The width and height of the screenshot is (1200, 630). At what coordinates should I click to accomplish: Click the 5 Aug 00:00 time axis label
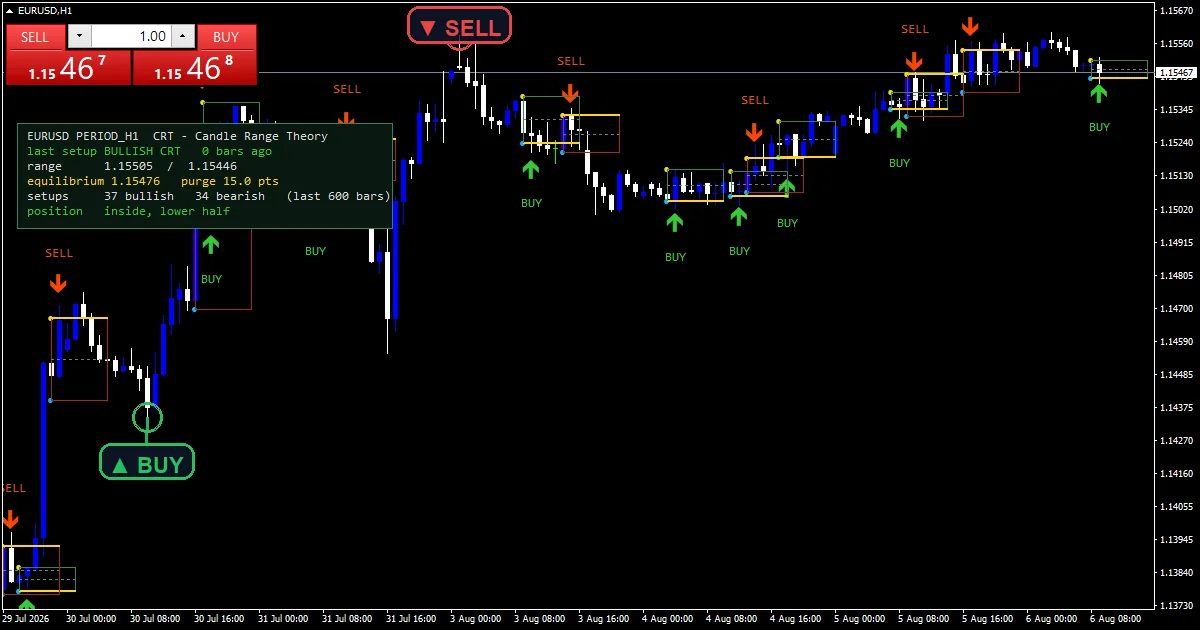pyautogui.click(x=859, y=619)
